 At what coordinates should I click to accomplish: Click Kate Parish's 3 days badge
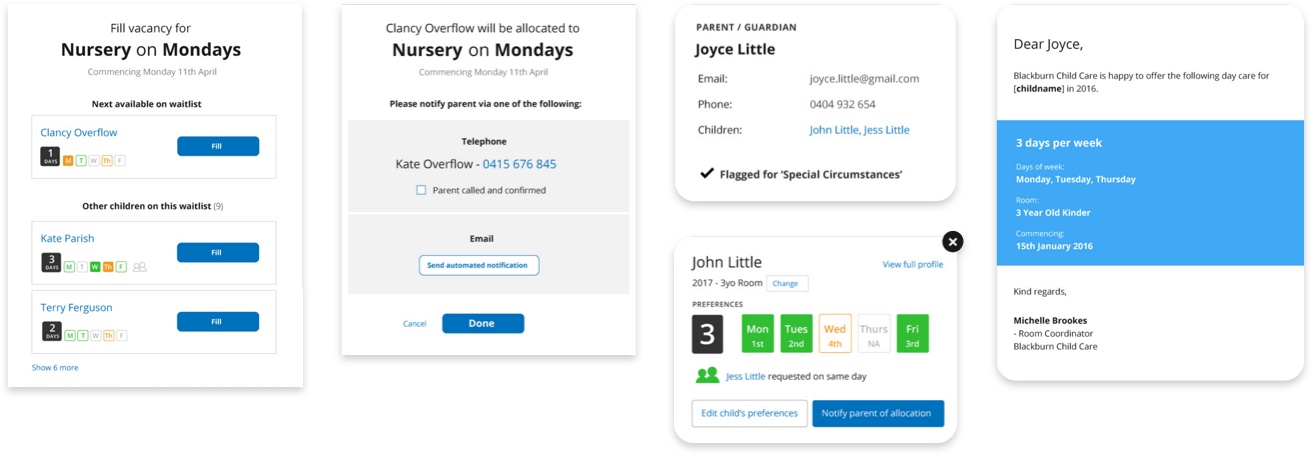point(50,263)
